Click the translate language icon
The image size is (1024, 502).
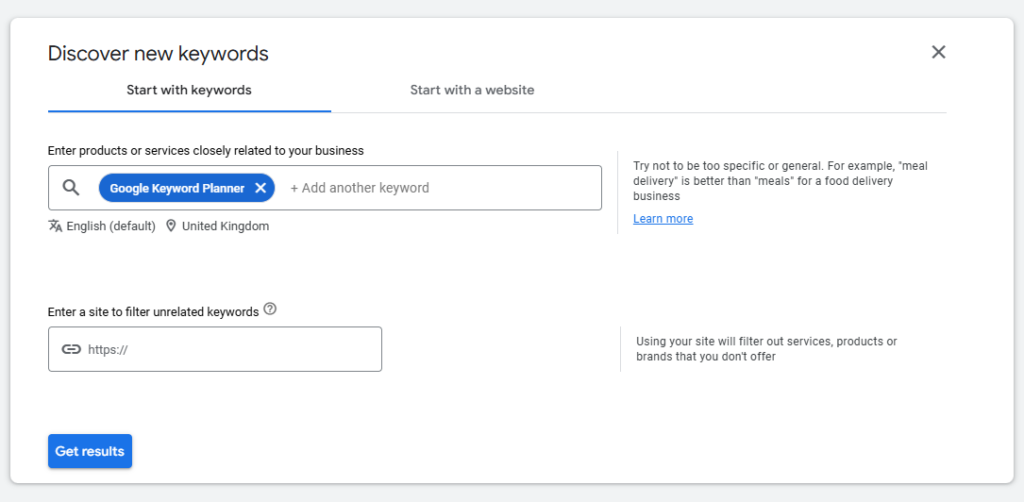[x=56, y=226]
